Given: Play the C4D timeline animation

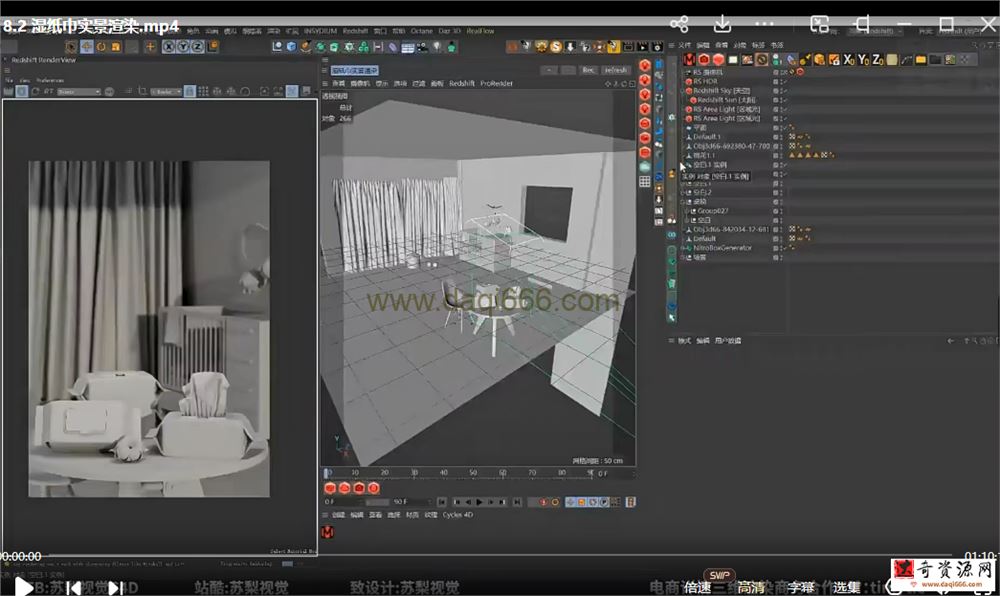Looking at the screenshot, I should tap(480, 502).
